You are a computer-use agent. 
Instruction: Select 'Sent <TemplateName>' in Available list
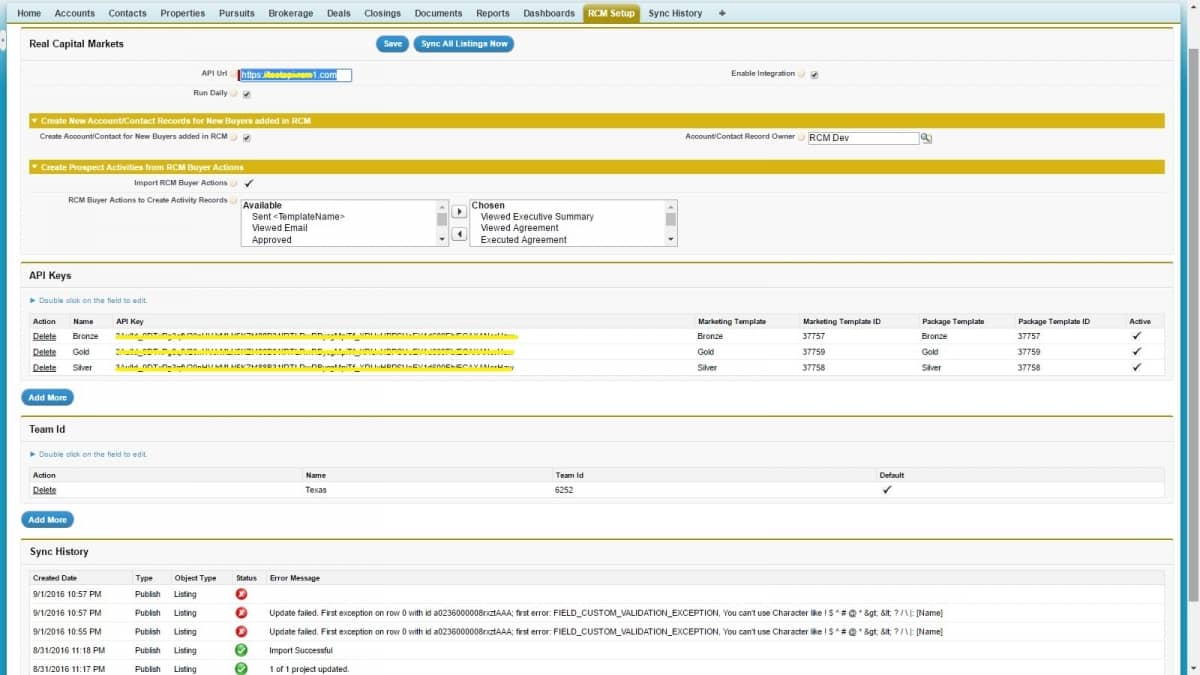point(298,216)
